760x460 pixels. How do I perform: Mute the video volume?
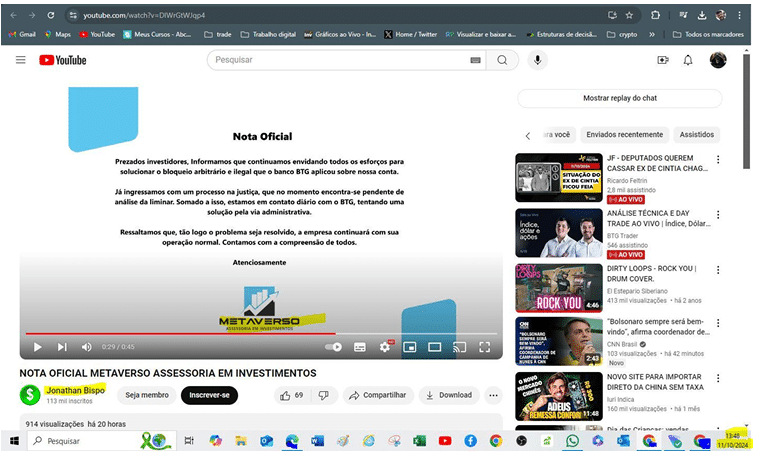(x=87, y=347)
